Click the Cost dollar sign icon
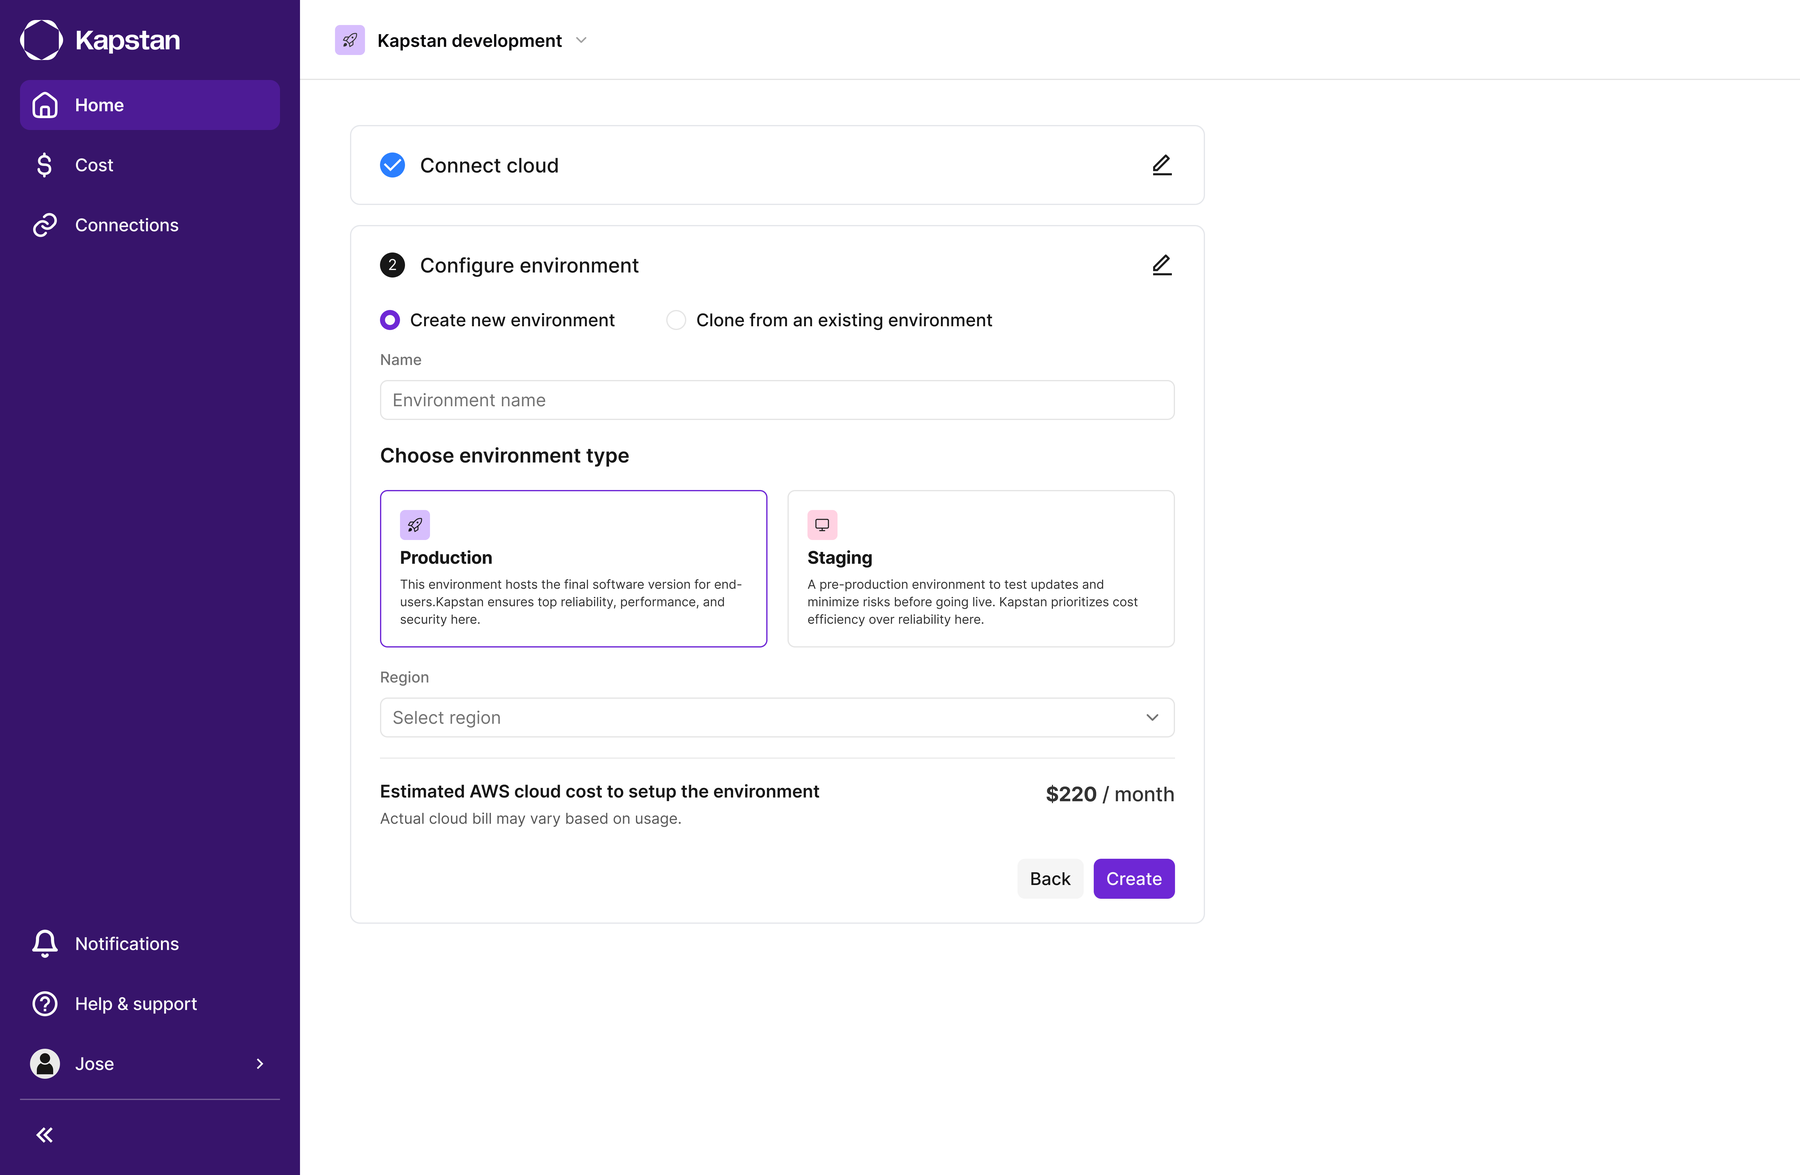This screenshot has width=1800, height=1175. pos(44,165)
